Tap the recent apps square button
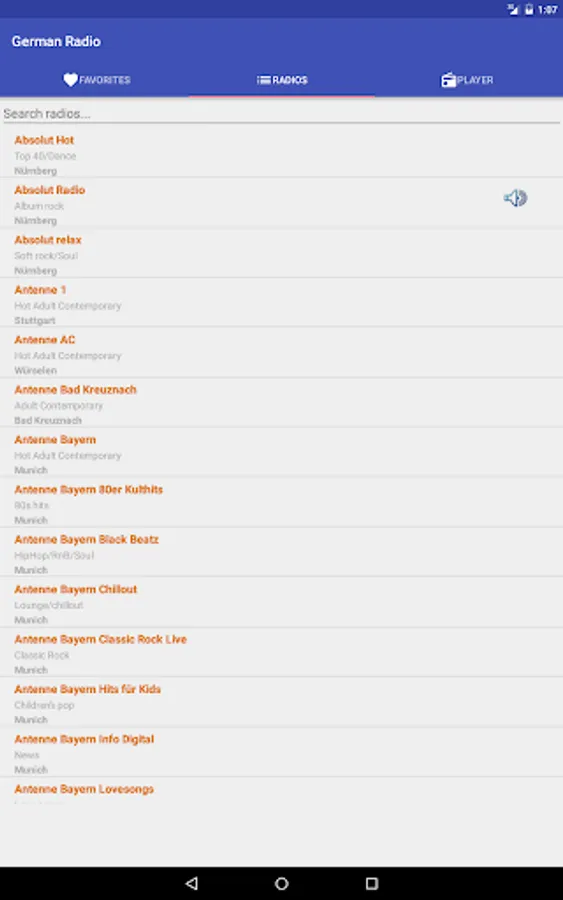The width and height of the screenshot is (563, 900). [372, 883]
